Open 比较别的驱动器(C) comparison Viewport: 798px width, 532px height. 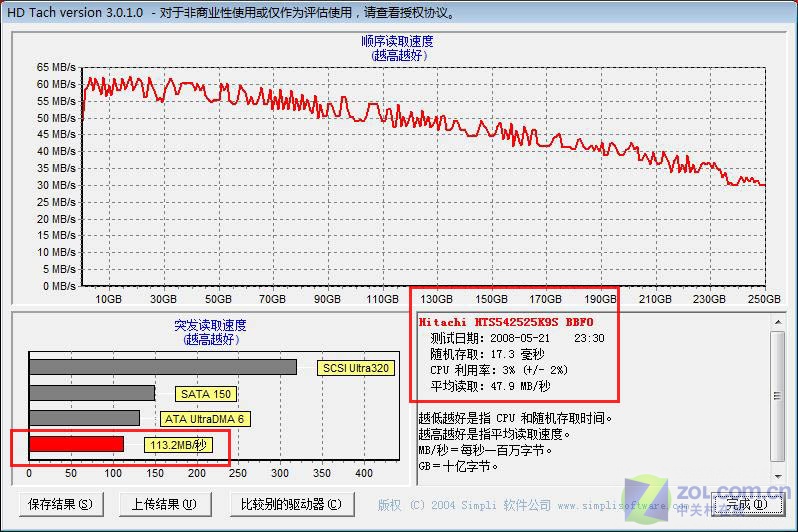pos(292,505)
